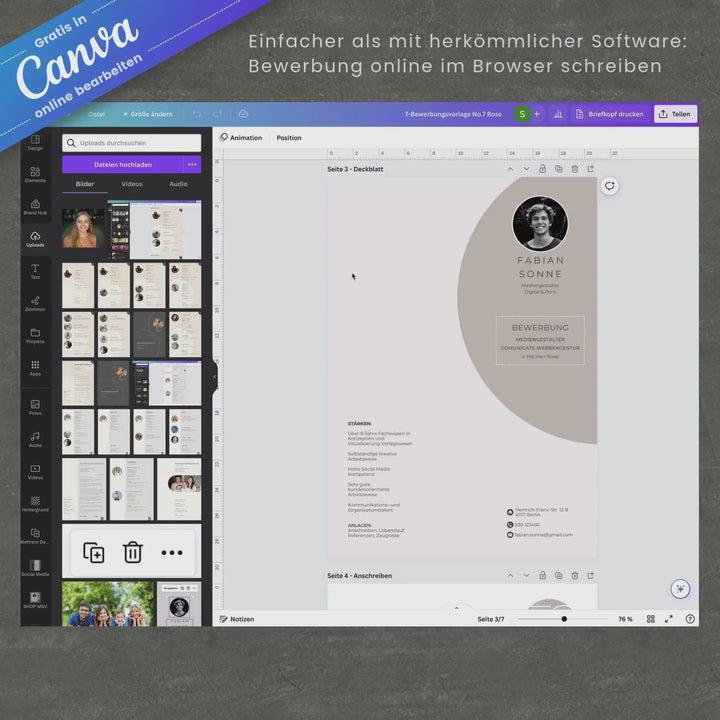Viewport: 720px width, 720px height.
Task: Open the grid view icon in bottom bar
Action: coord(651,619)
